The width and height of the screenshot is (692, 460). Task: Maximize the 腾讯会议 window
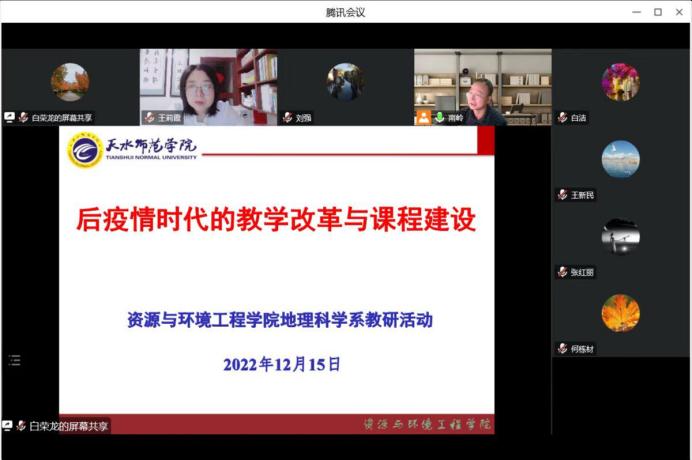[x=657, y=12]
